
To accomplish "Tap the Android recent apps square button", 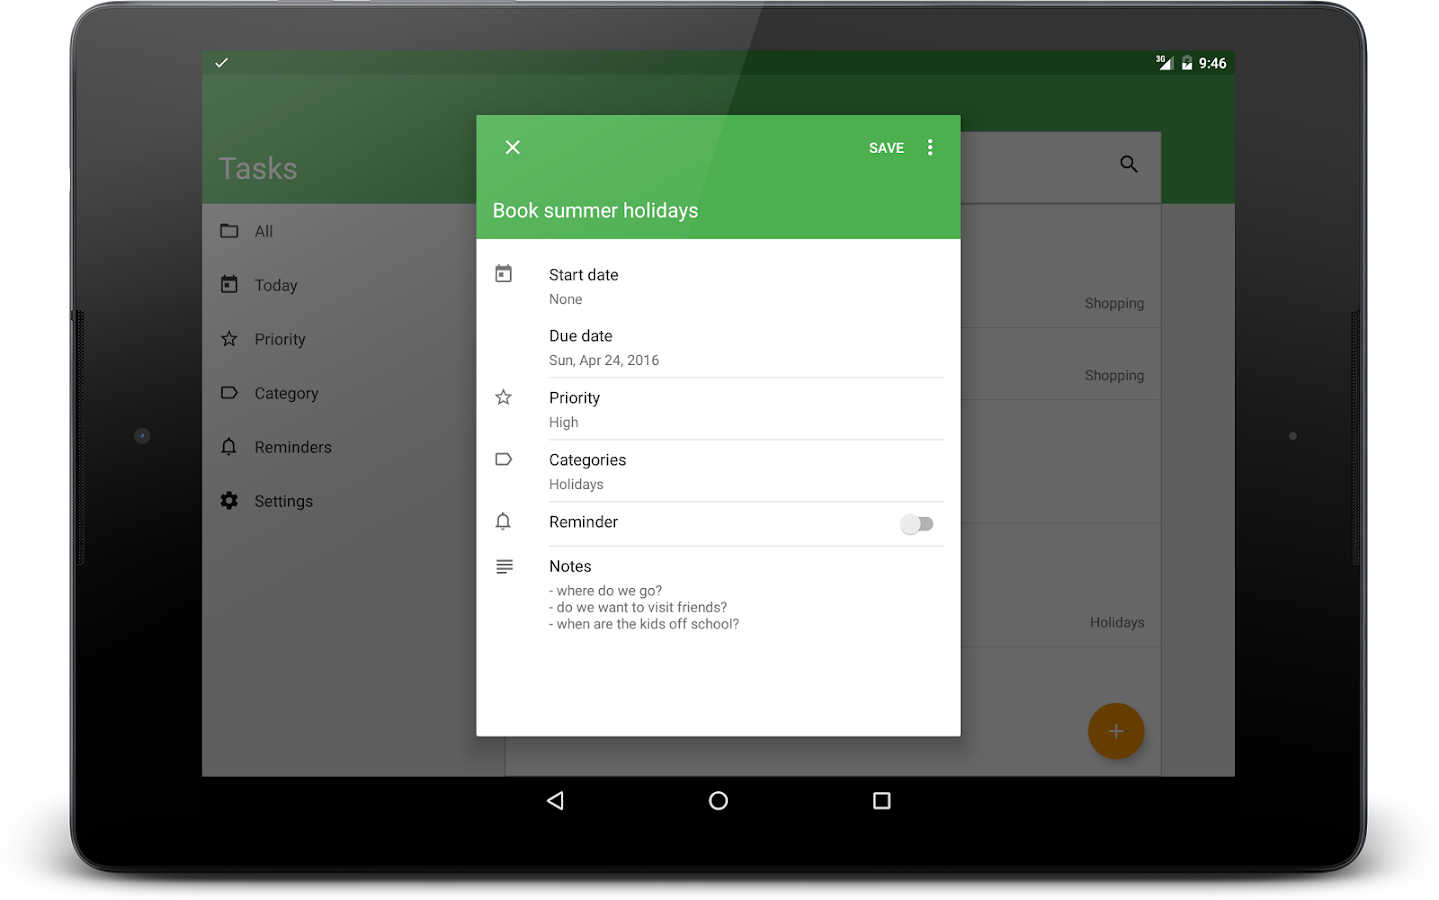I will tap(881, 800).
